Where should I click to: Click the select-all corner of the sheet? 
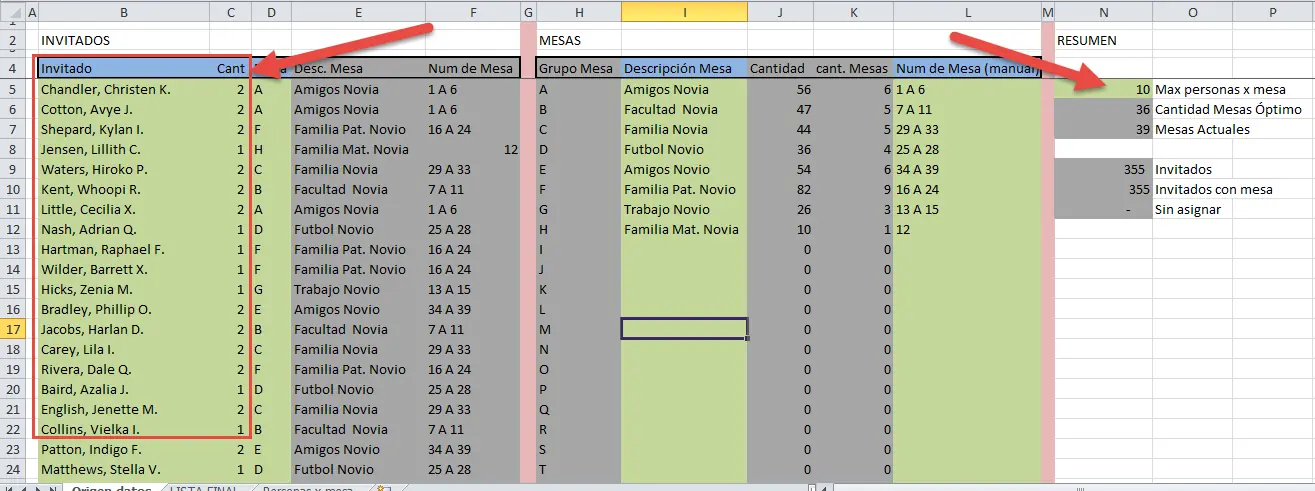coord(12,12)
